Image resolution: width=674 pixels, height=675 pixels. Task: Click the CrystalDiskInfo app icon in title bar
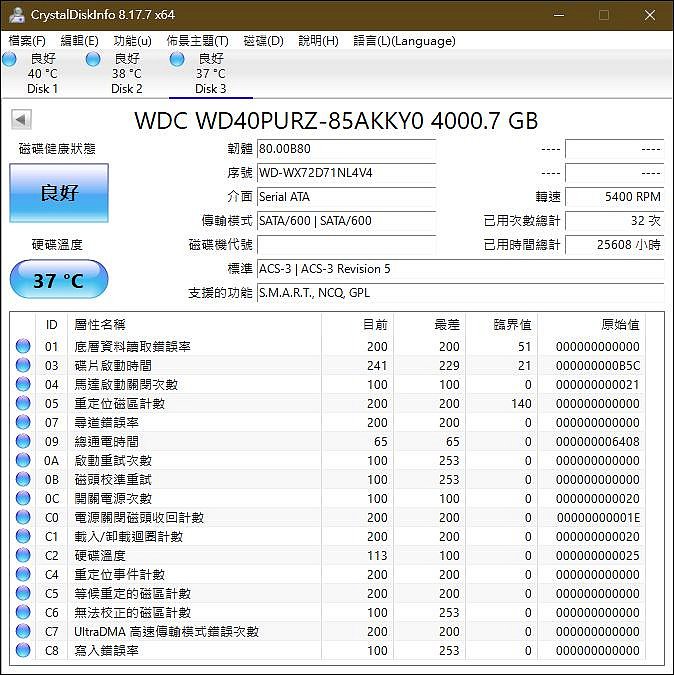[x=17, y=15]
